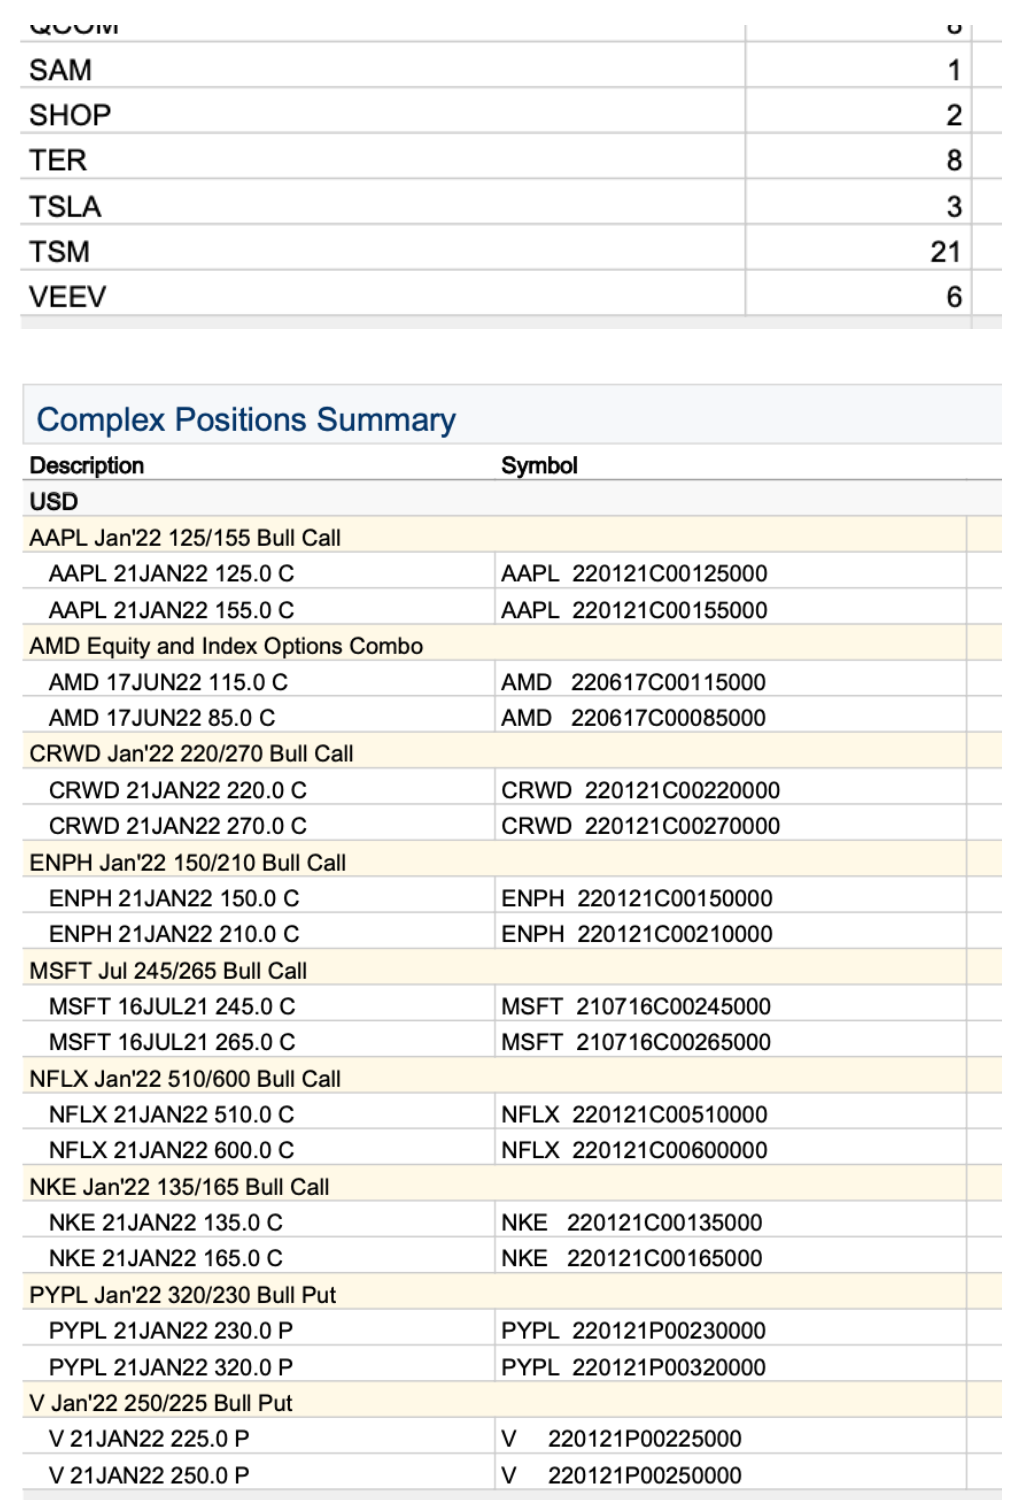Click the NKE Jan'22 135/165 Bull Call group
The width and height of the screenshot is (1016, 1512).
[x=179, y=1187]
